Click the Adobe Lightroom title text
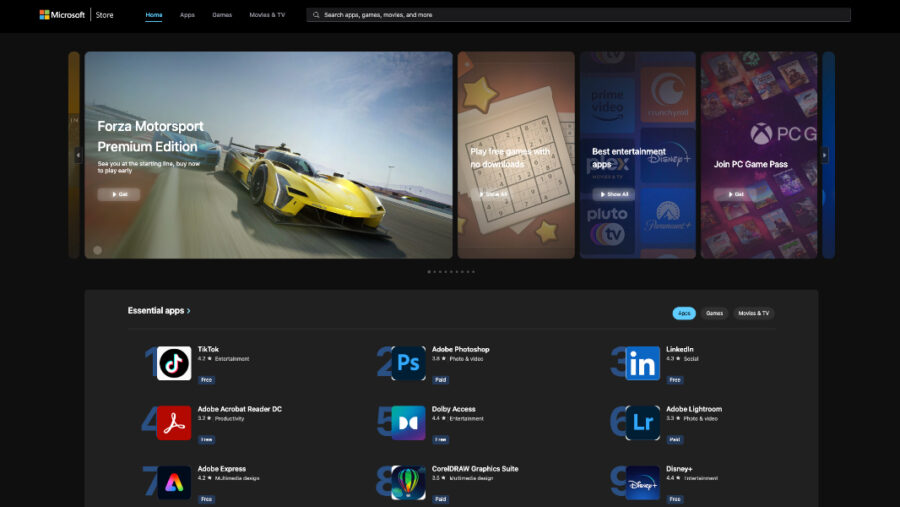The width and height of the screenshot is (900, 507). point(694,409)
